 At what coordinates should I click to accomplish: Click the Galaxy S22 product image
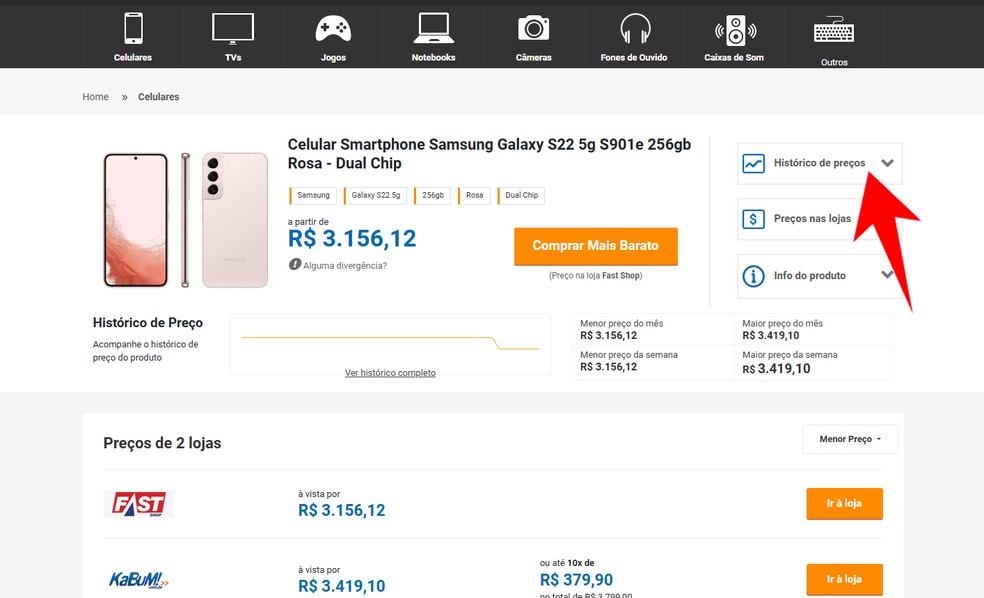coord(185,219)
